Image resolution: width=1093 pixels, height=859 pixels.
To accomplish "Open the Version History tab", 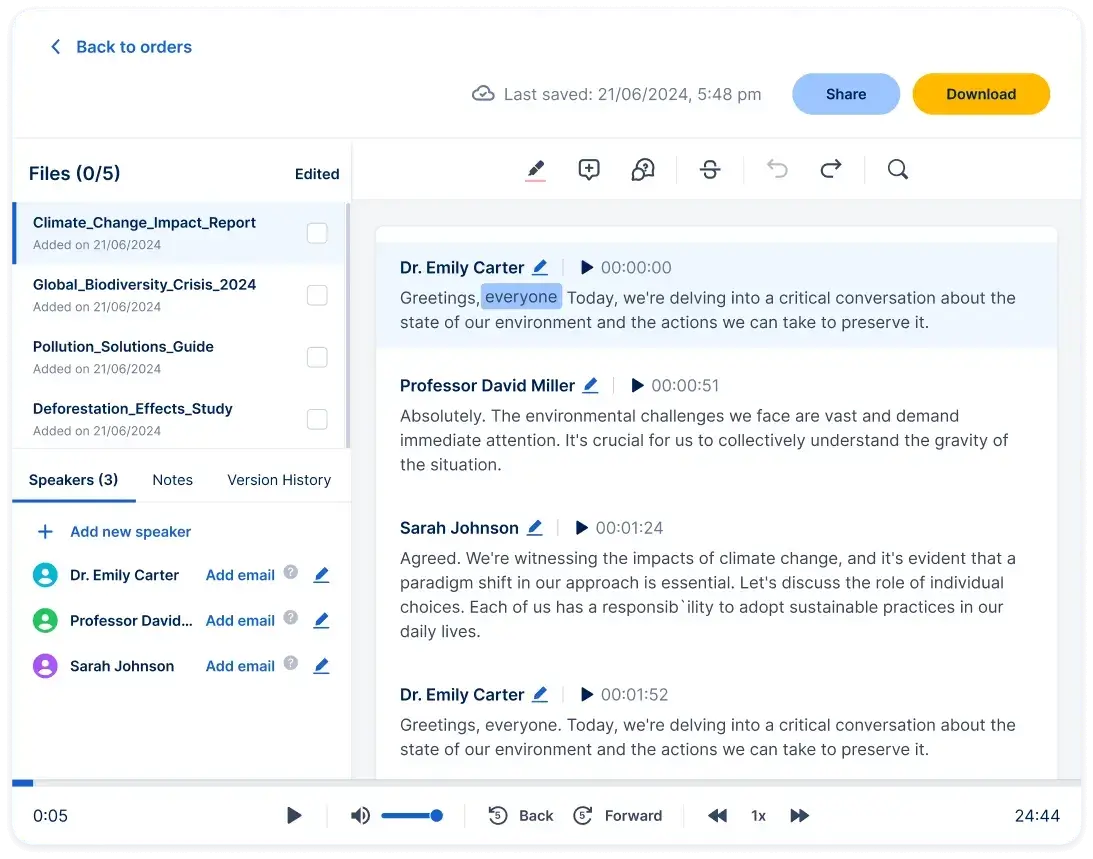I will click(279, 480).
